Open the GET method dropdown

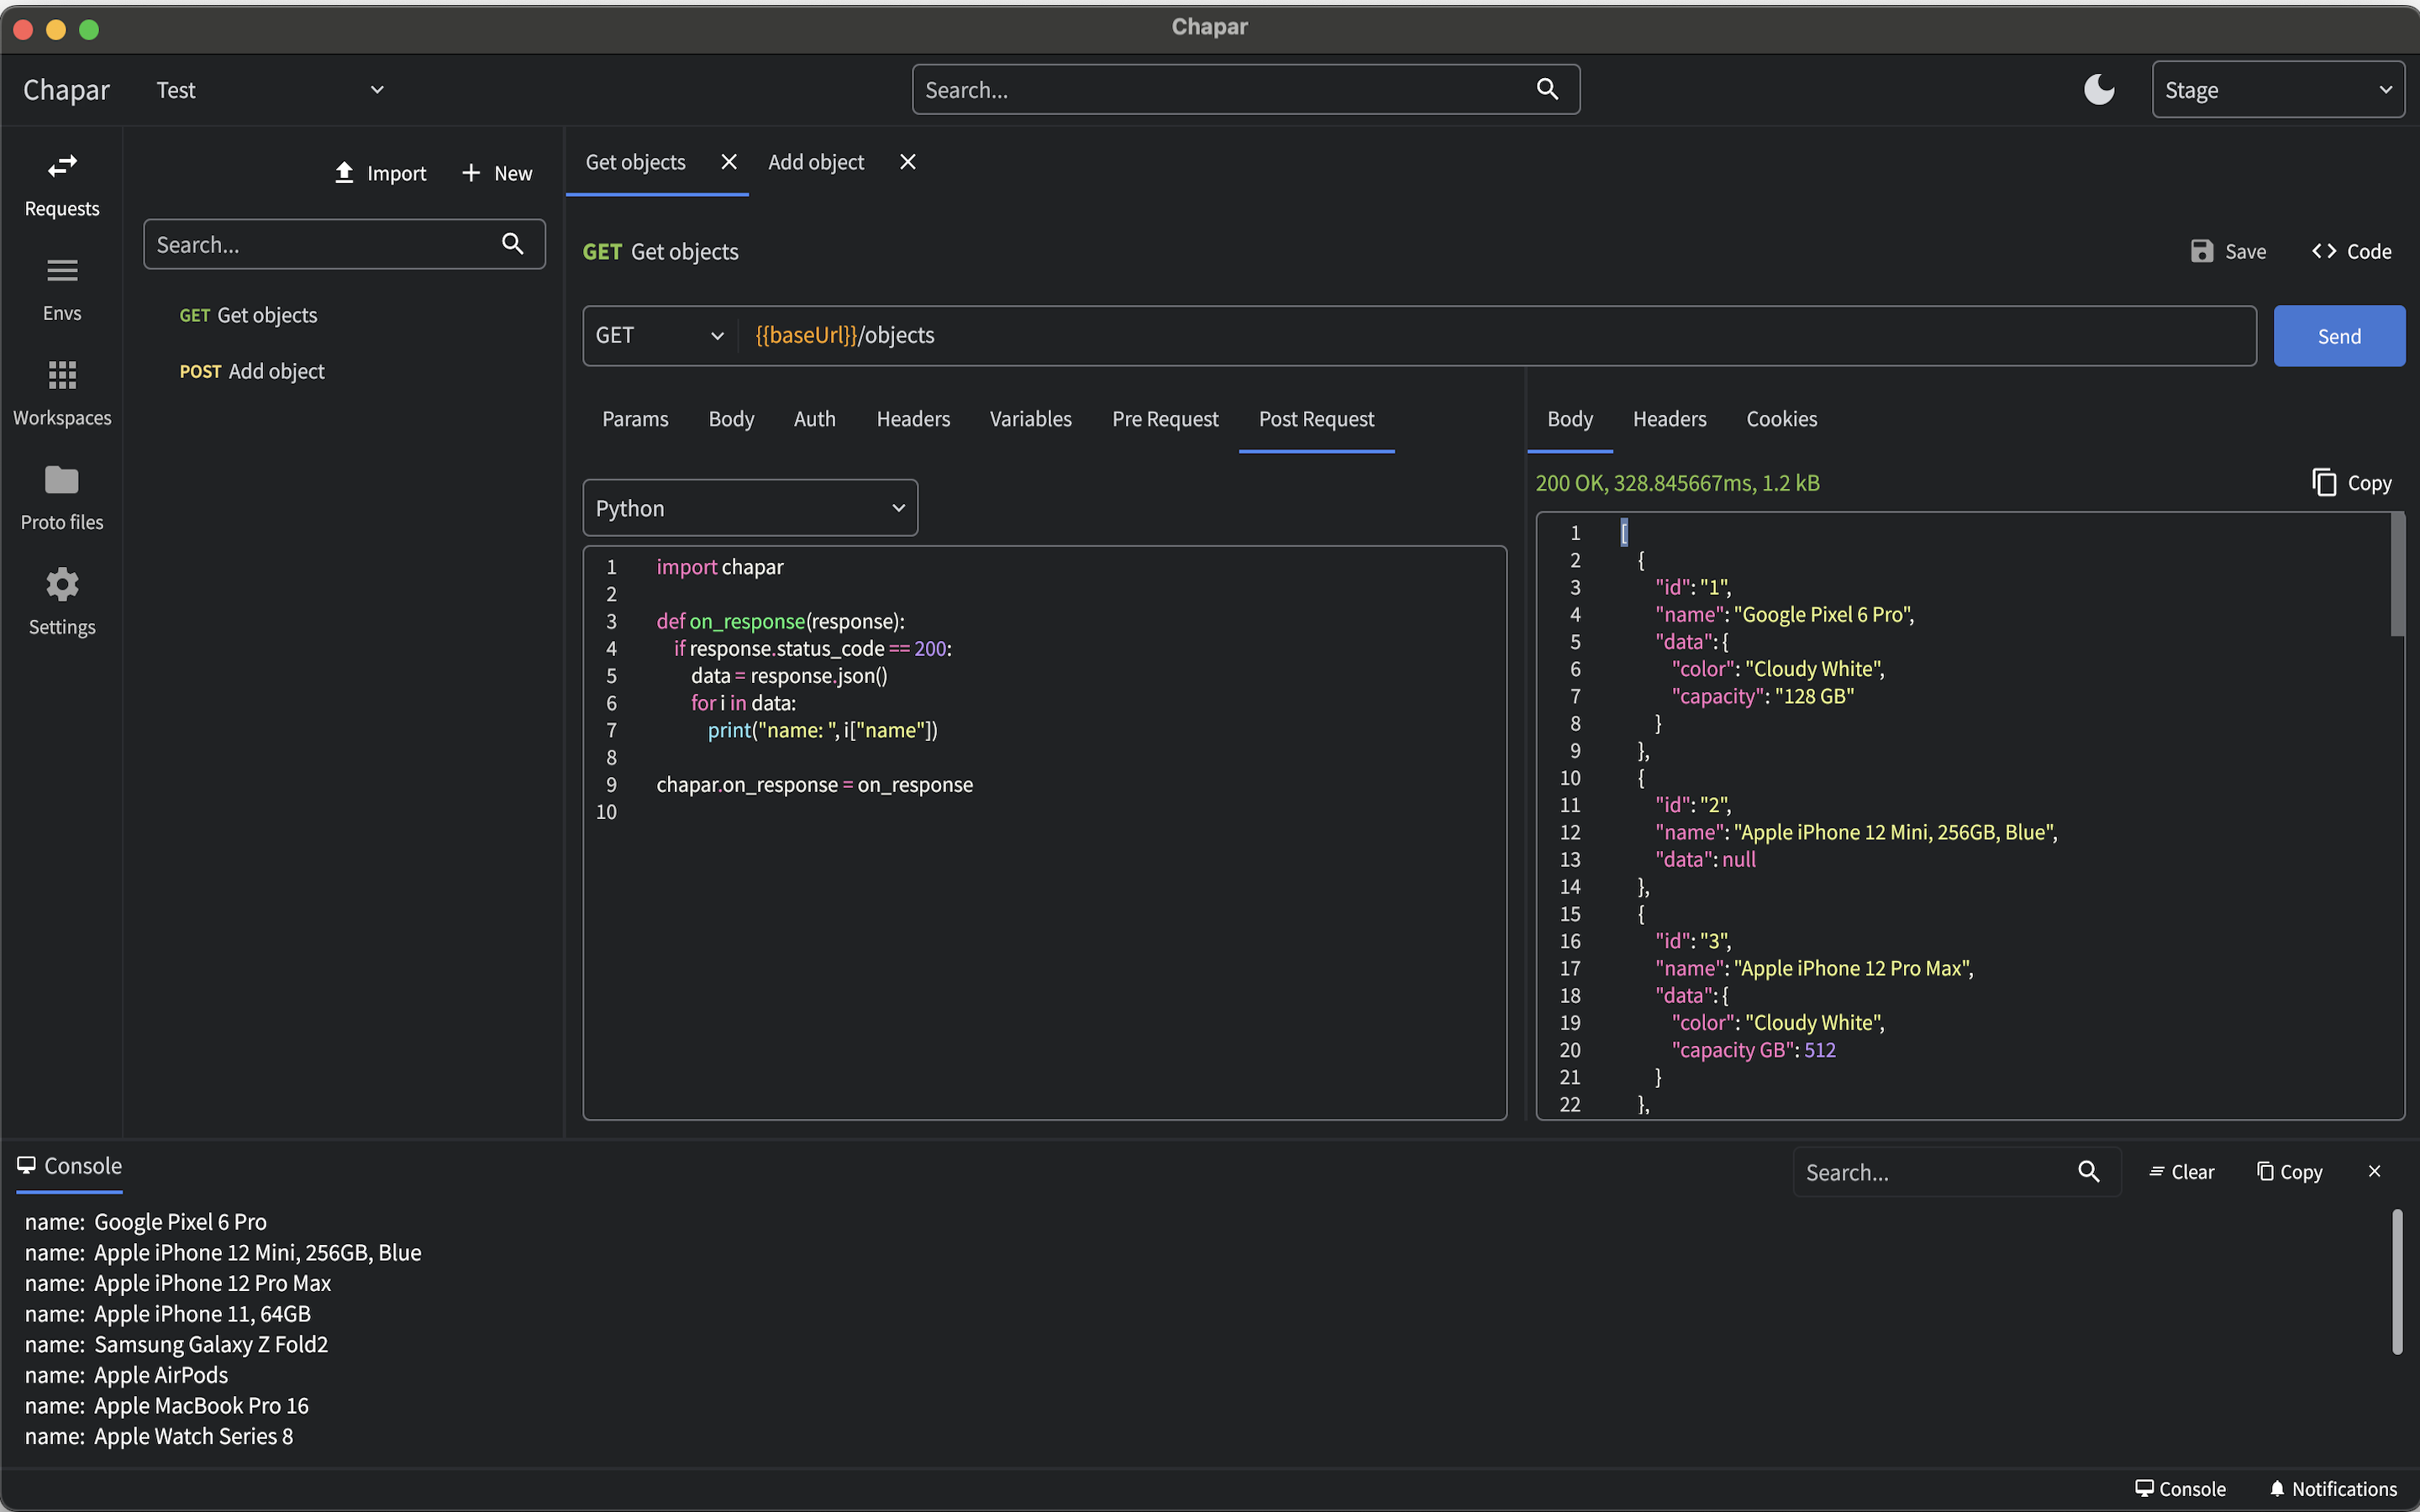tap(660, 335)
